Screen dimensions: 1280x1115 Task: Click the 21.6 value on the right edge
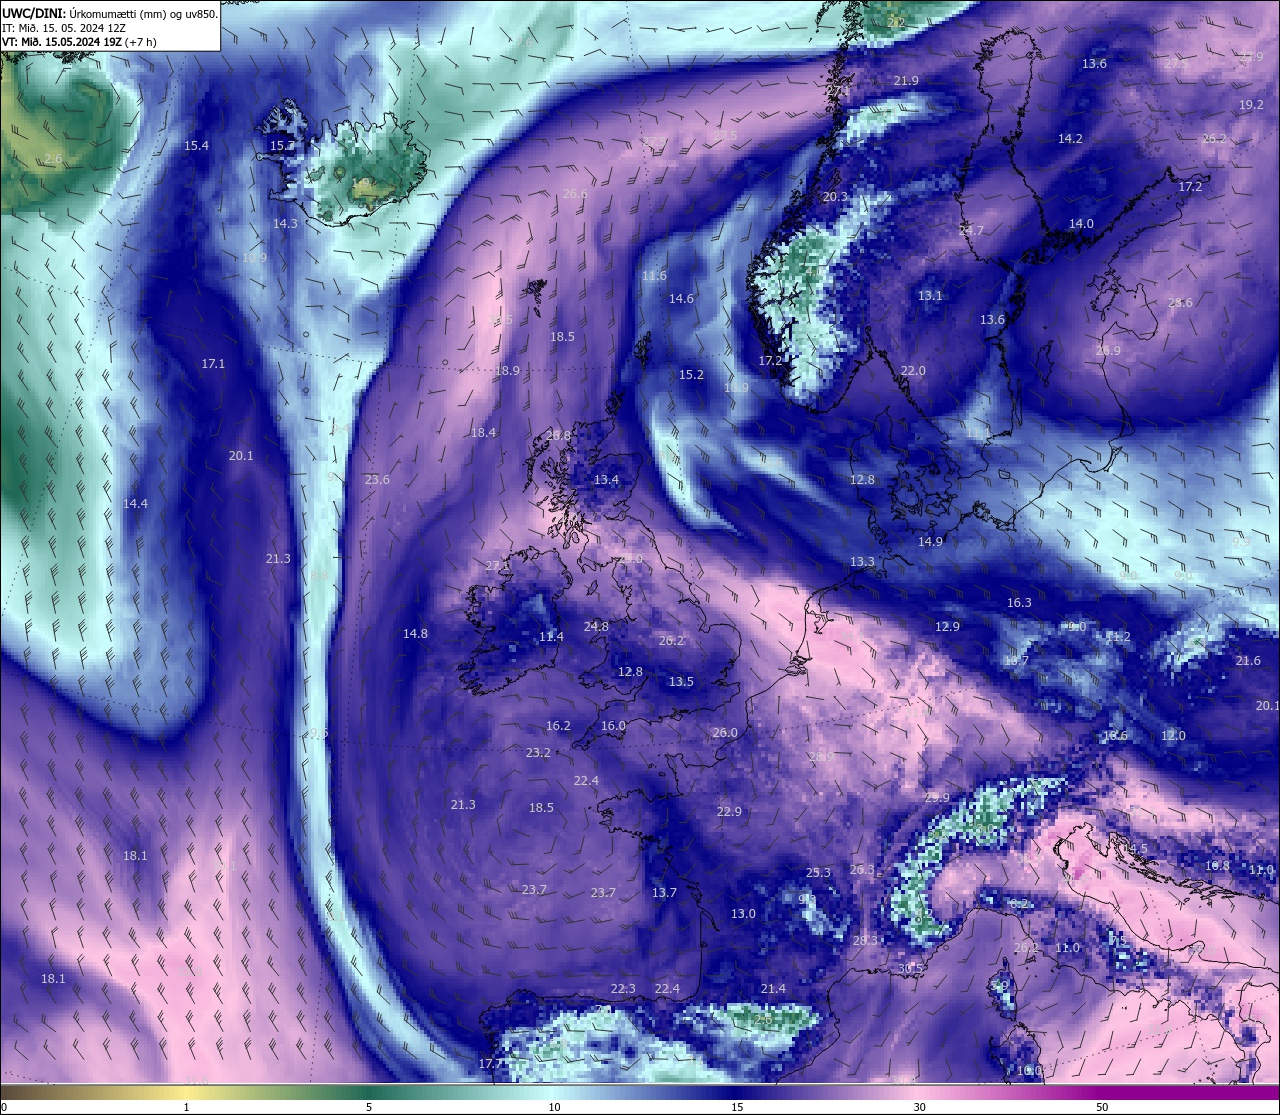(1248, 661)
